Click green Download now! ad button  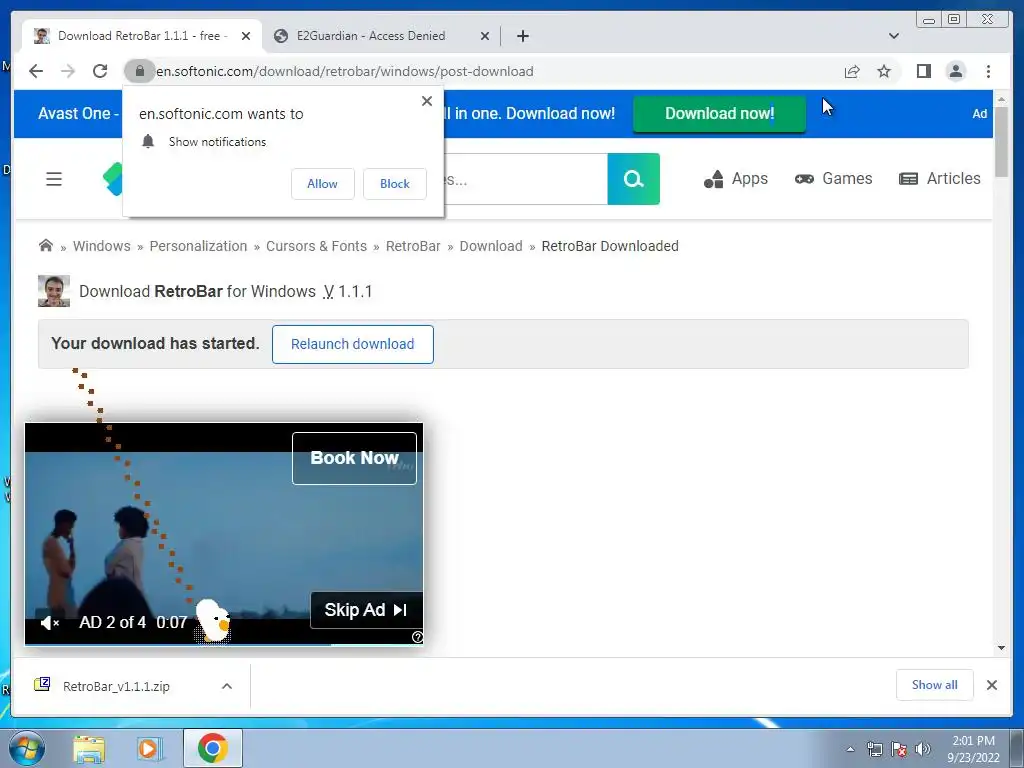pos(719,114)
